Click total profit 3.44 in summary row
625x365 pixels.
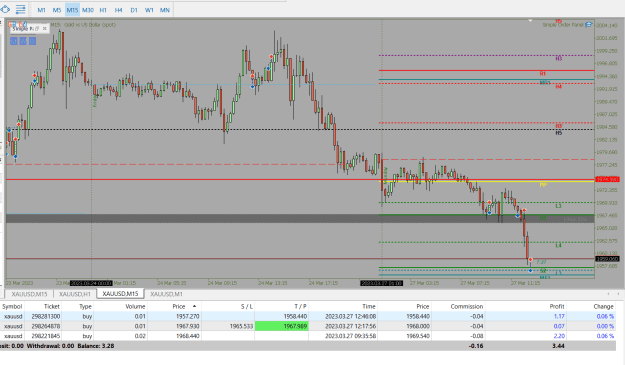[558, 346]
